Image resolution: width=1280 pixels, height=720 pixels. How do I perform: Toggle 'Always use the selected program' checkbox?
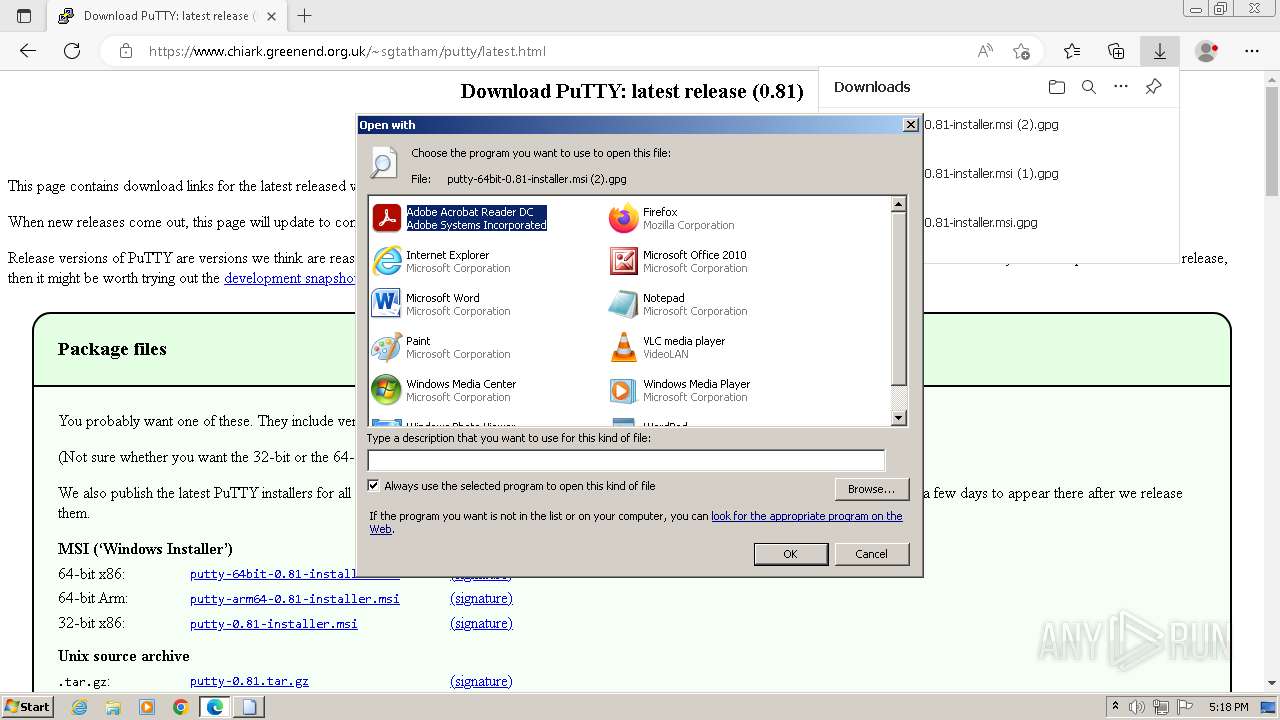coord(374,486)
